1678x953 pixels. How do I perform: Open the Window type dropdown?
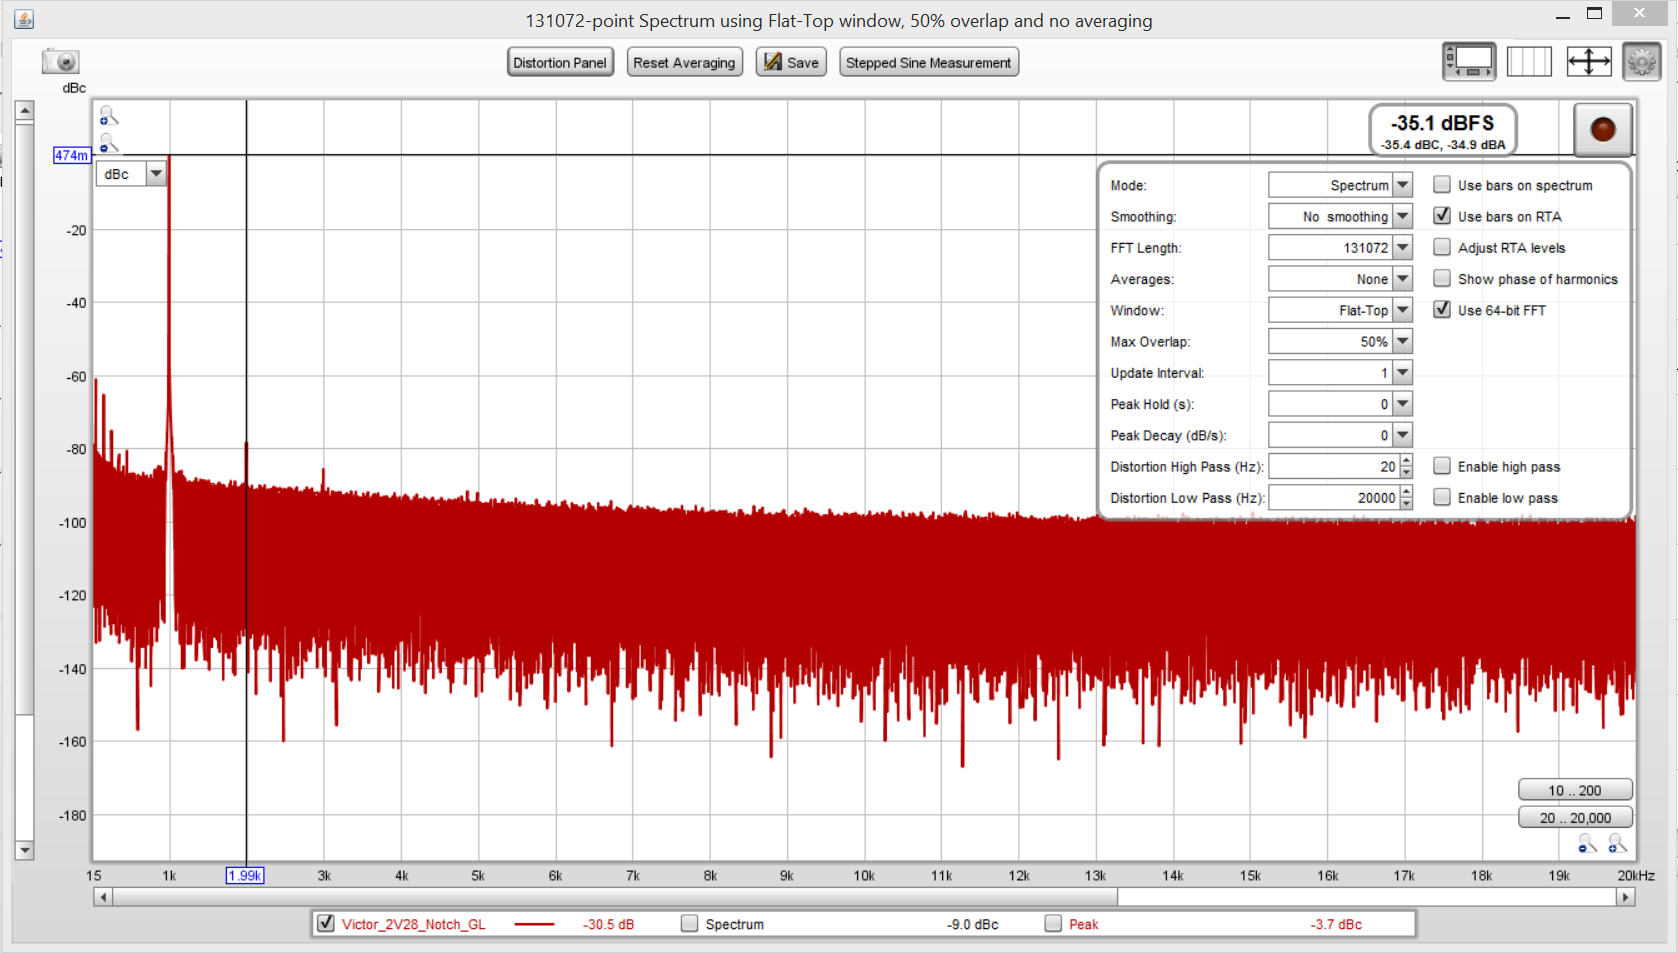[1402, 310]
